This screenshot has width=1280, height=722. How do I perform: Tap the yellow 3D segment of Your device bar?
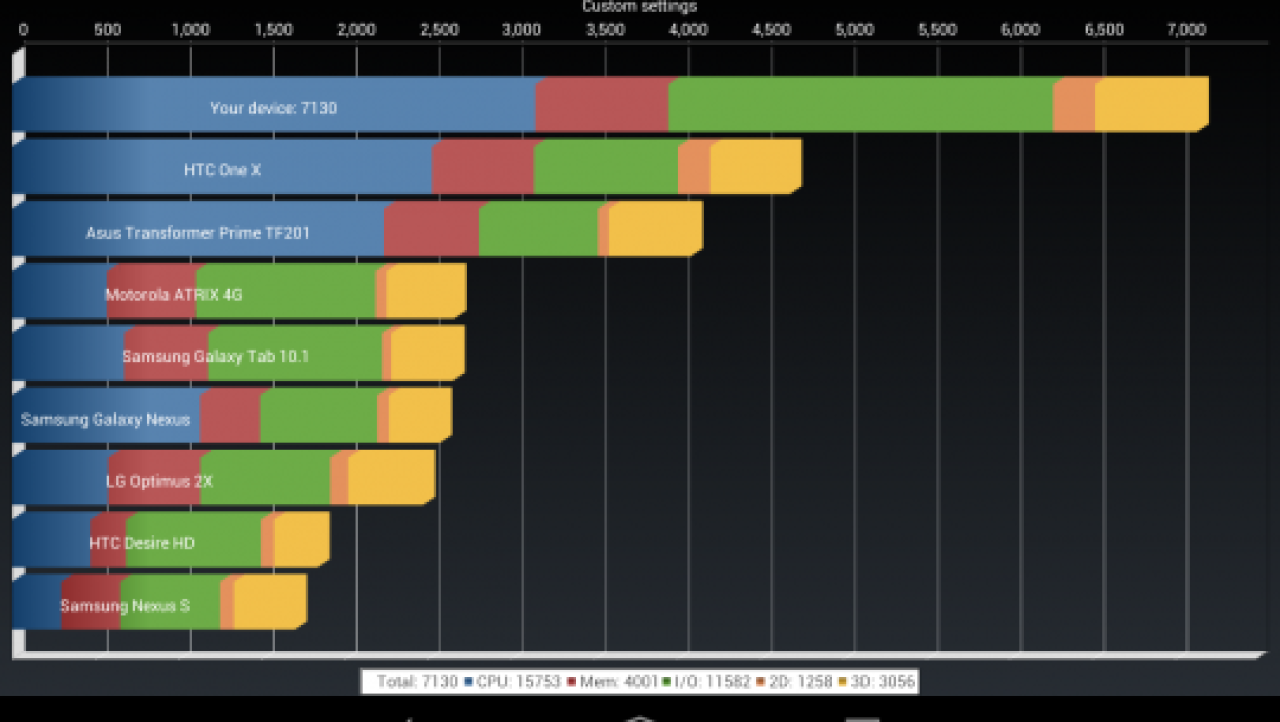point(1152,104)
